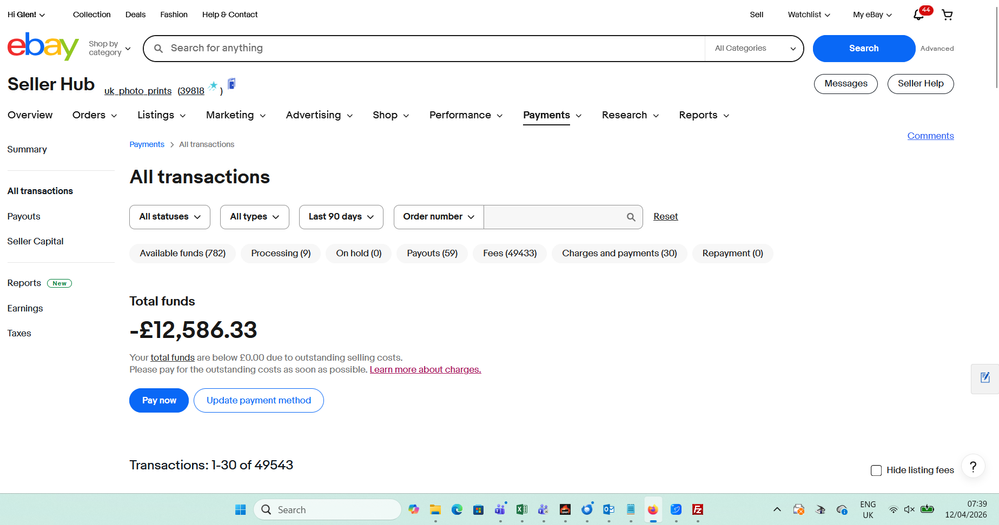
Task: Open the All statuses filter dropdown
Action: (169, 217)
